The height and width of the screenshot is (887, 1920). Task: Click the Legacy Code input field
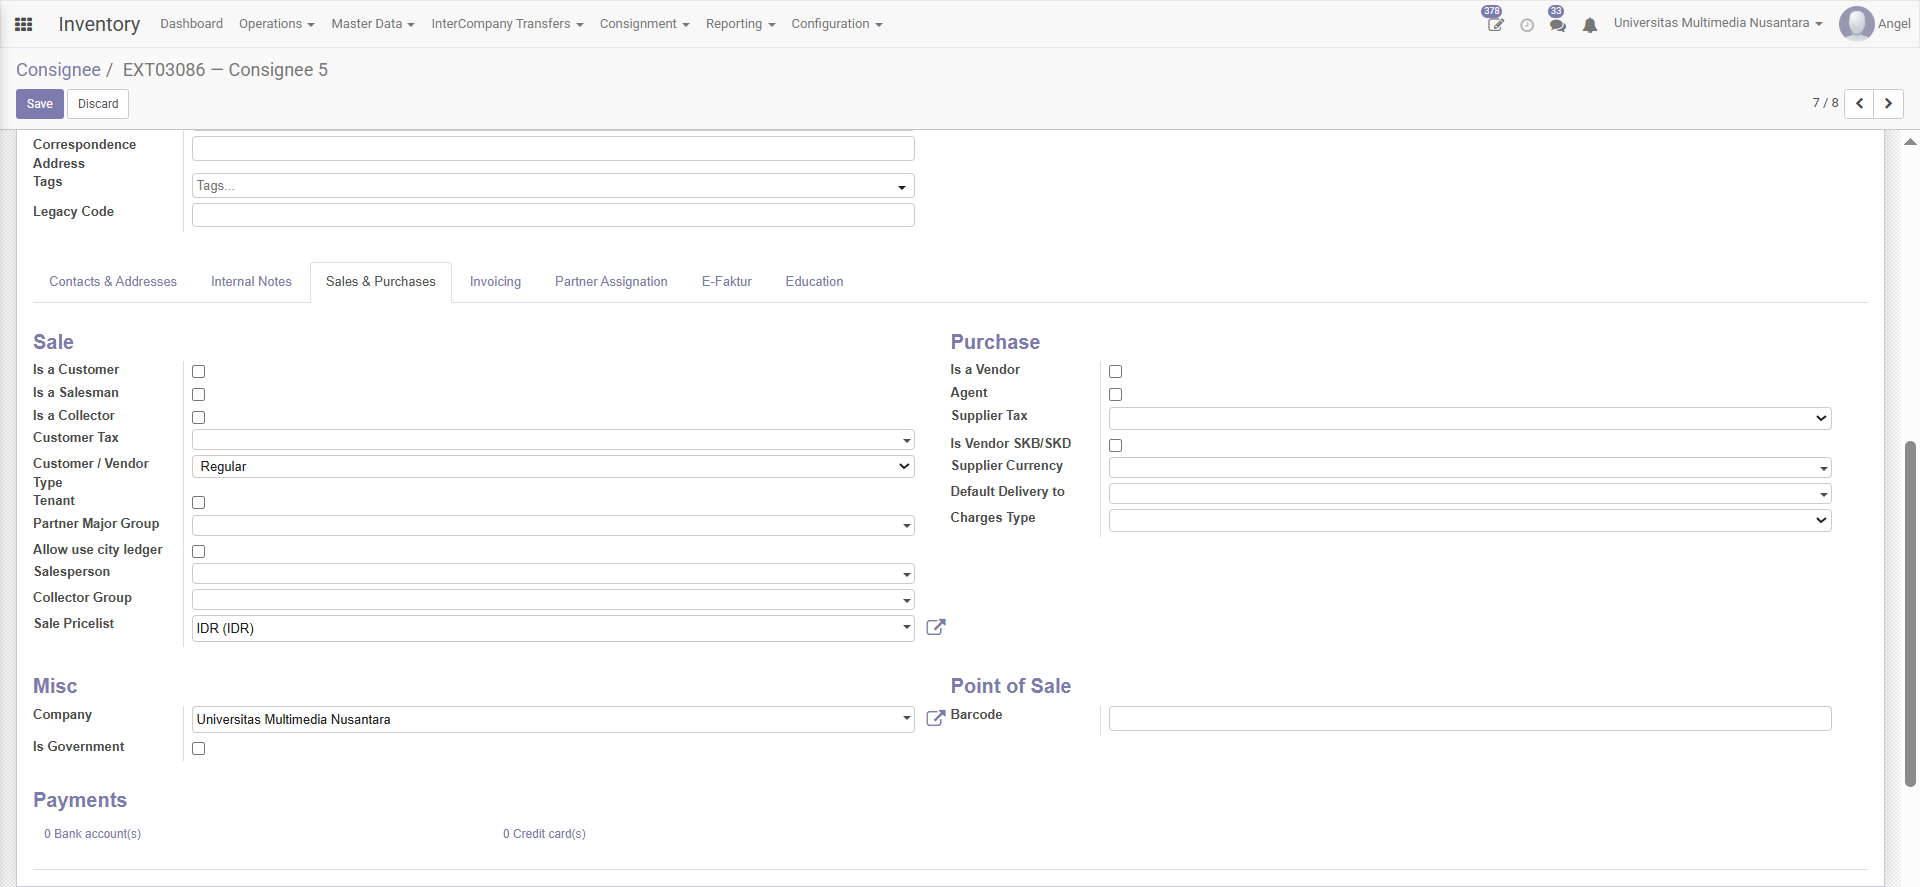click(553, 215)
